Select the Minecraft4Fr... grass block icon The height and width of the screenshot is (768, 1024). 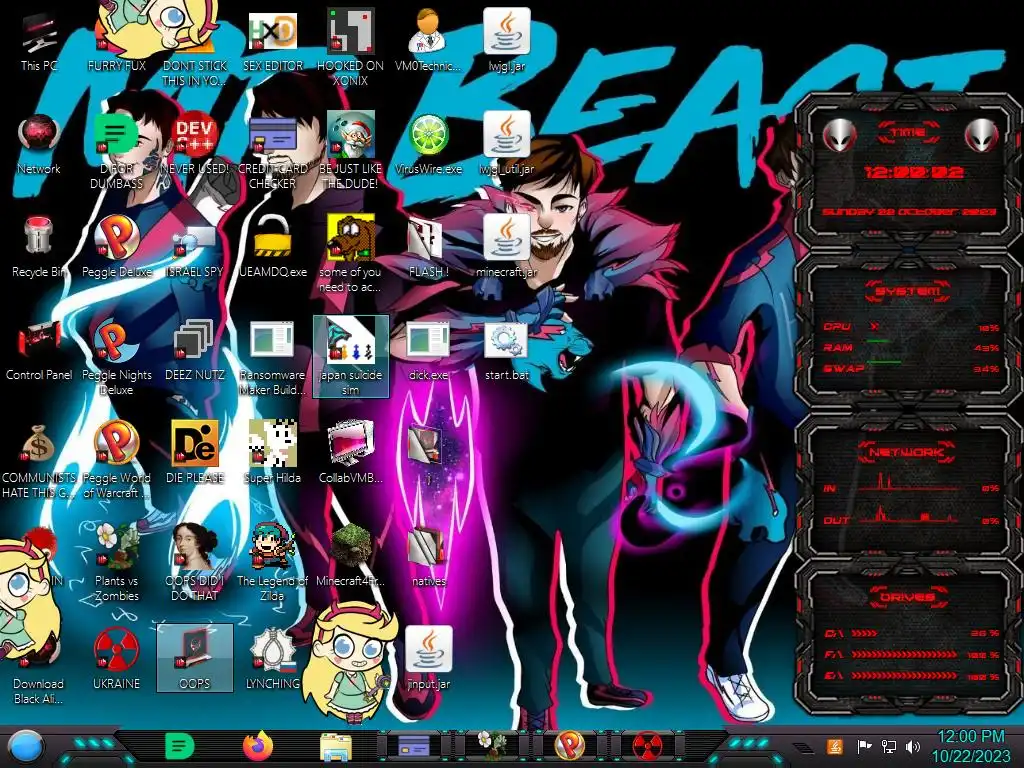350,556
